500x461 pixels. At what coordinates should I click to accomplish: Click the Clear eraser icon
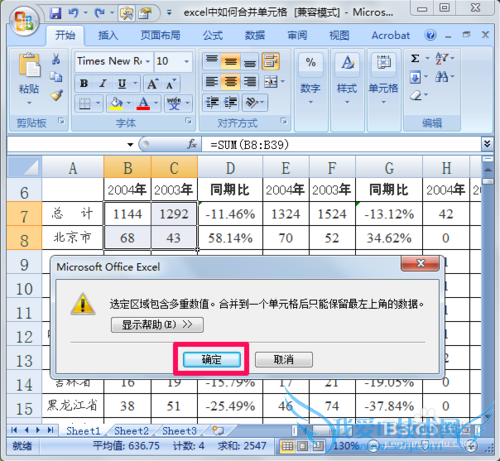416,96
